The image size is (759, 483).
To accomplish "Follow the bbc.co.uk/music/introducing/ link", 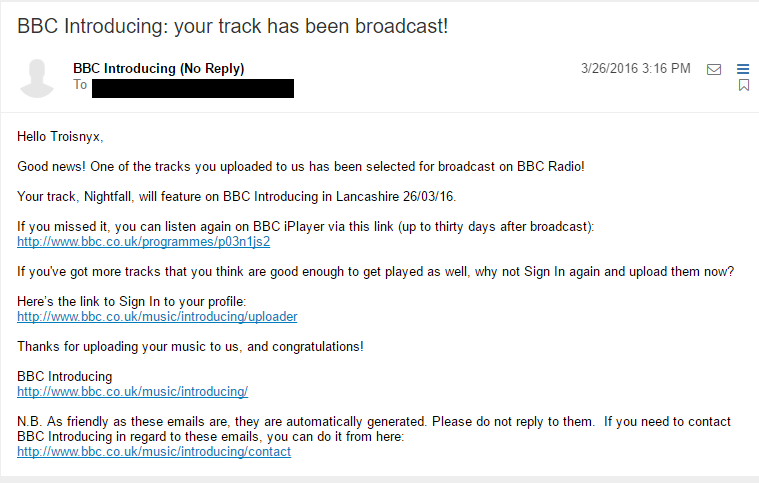I will [x=132, y=392].
